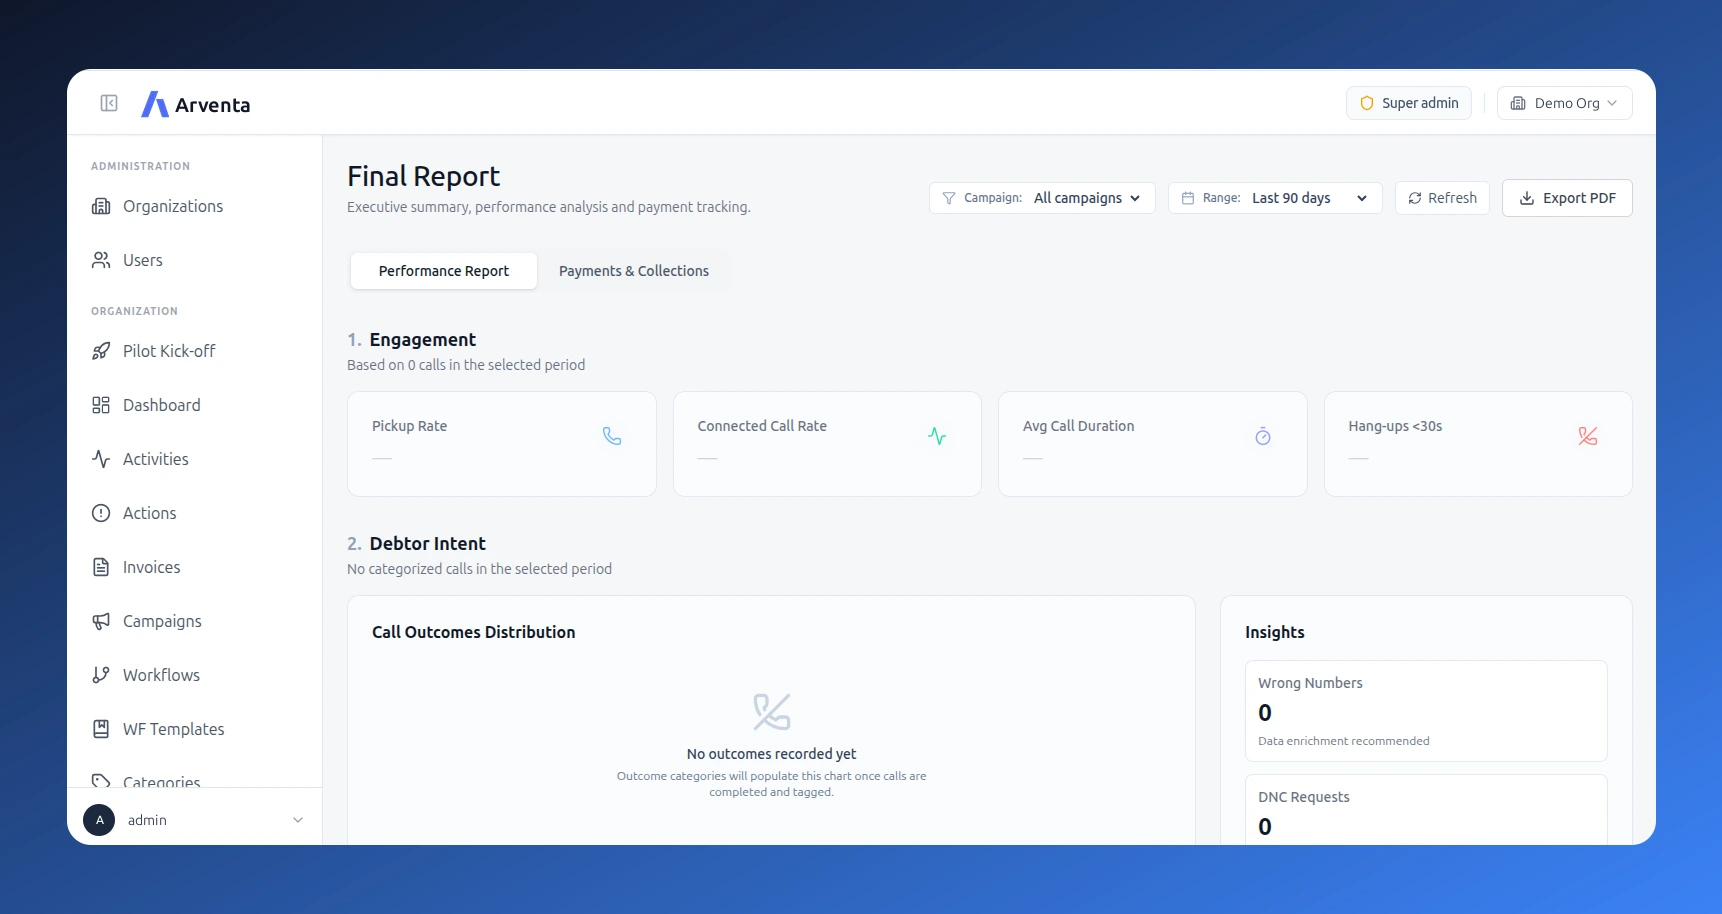Screen dimensions: 1722x914
Task: Click the WF Templates bookmark icon
Action: (x=101, y=729)
